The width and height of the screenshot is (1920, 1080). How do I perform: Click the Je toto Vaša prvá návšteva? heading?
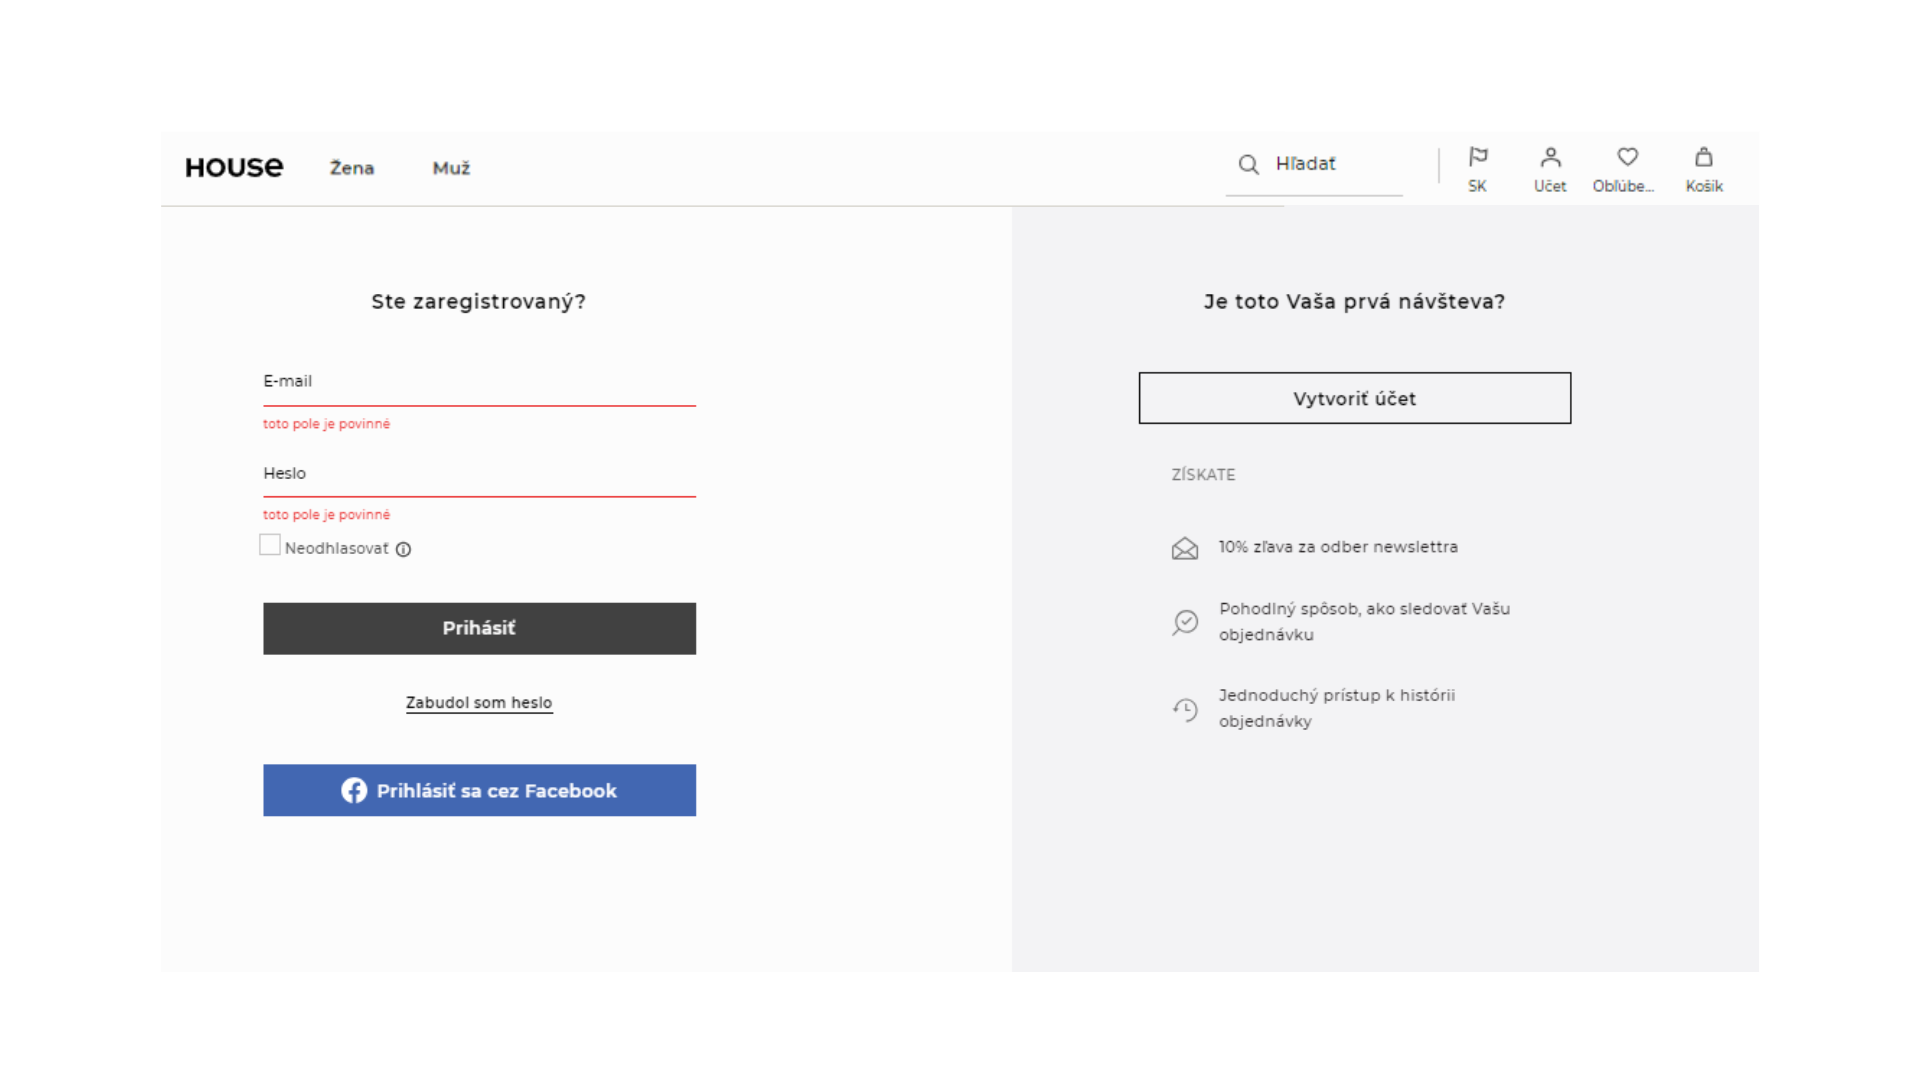click(1355, 301)
